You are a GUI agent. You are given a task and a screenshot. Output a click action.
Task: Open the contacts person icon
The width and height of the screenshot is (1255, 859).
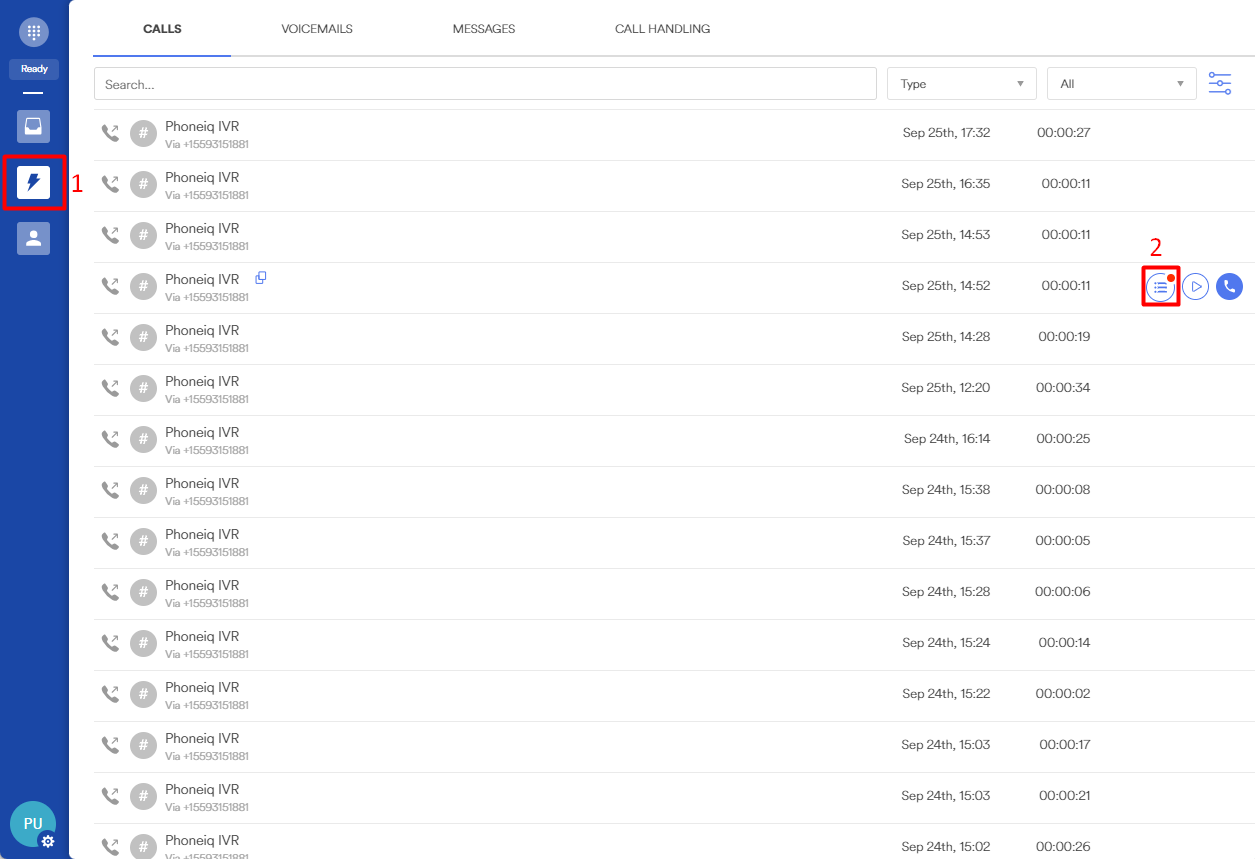point(33,238)
